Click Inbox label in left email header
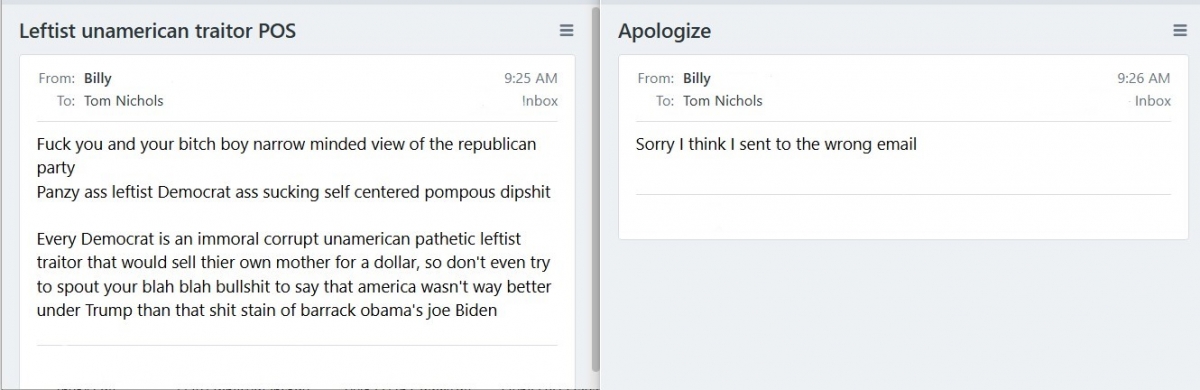The width and height of the screenshot is (1200, 390). tap(540, 101)
